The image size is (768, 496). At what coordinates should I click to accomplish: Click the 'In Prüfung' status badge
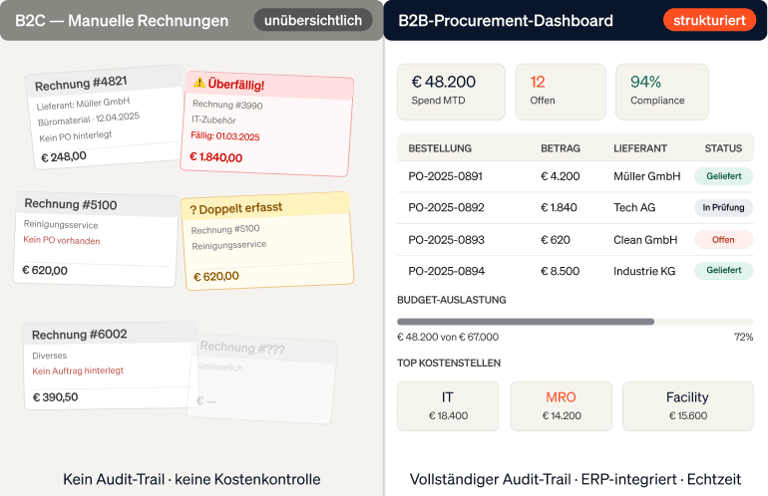tap(723, 208)
